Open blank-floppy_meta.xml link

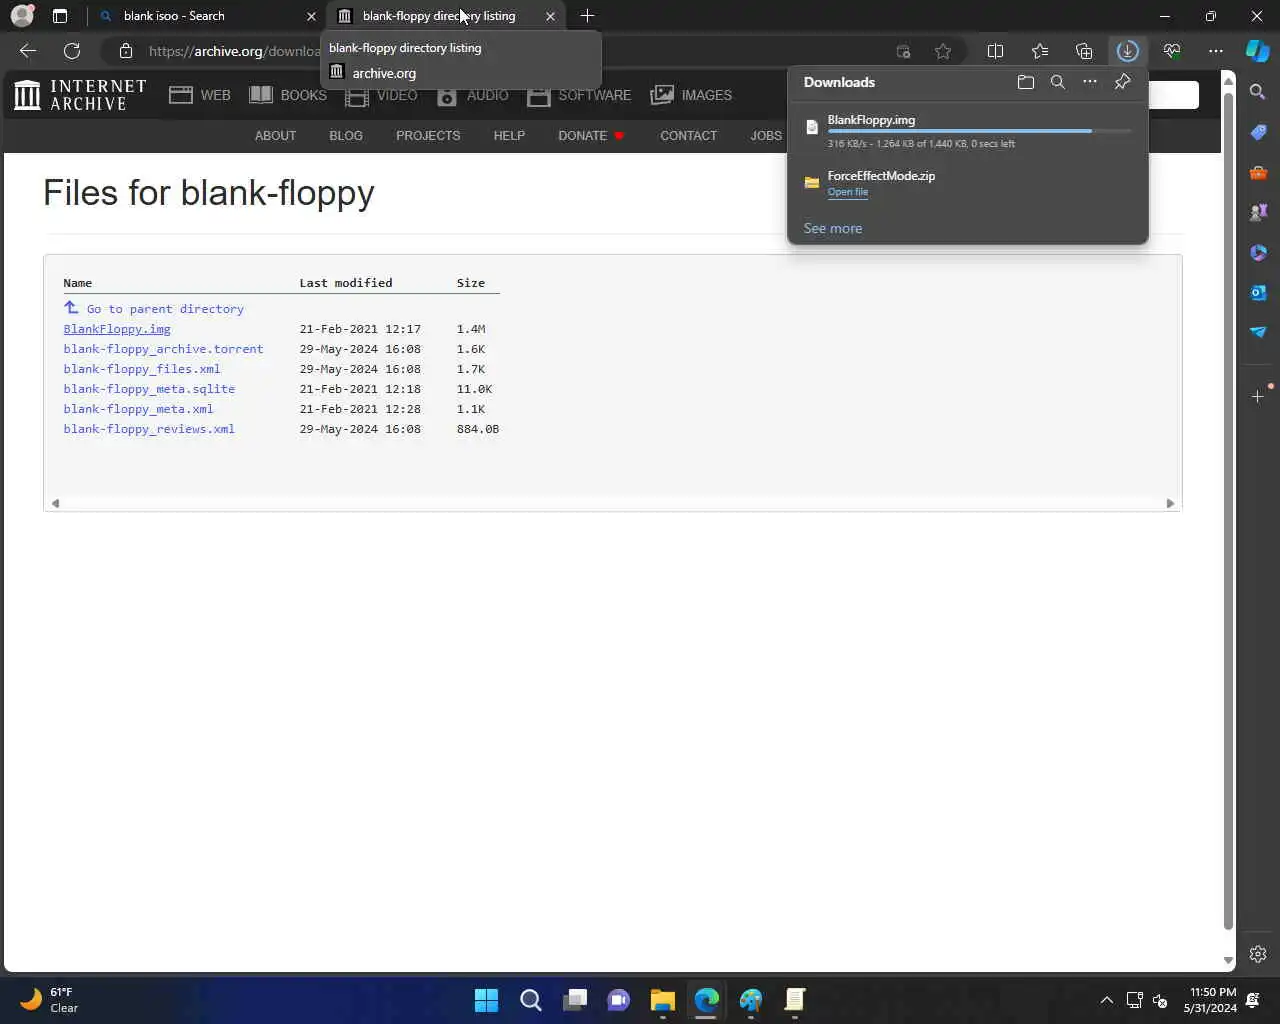click(138, 409)
